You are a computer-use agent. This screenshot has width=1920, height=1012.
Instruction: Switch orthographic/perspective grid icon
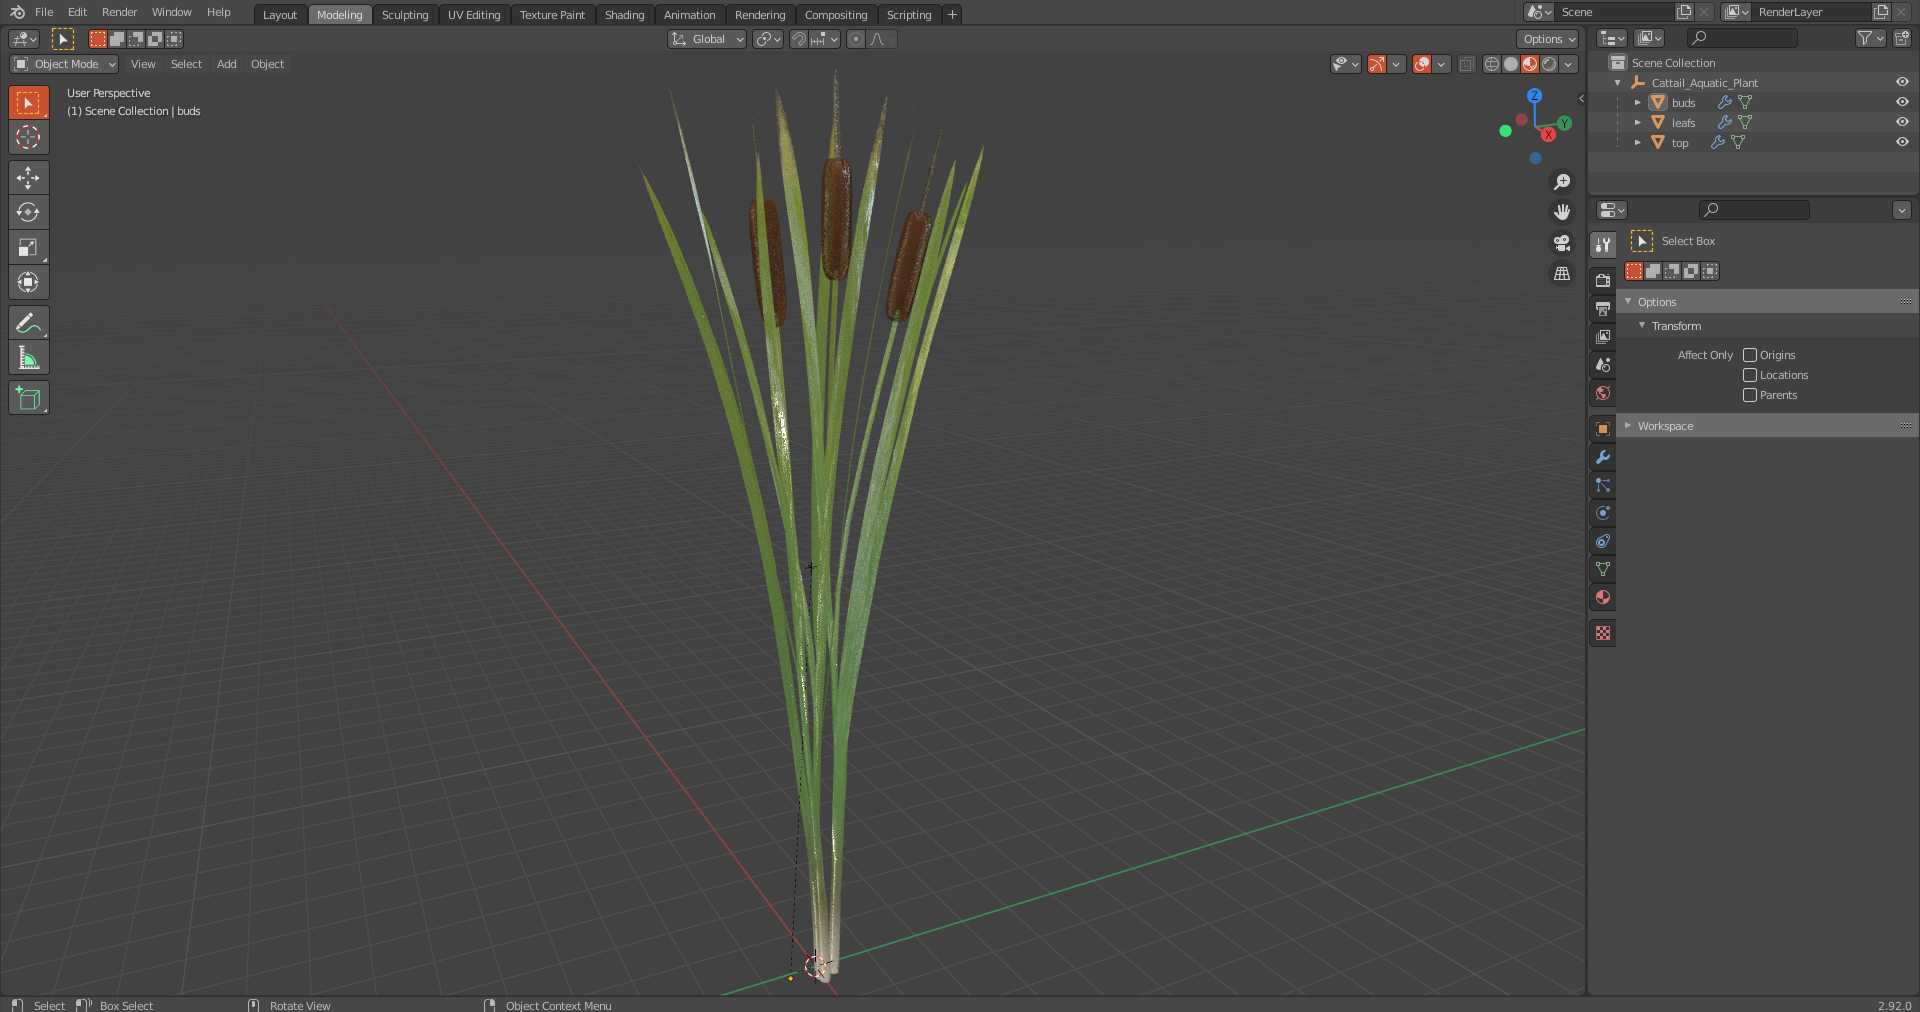coord(1562,273)
